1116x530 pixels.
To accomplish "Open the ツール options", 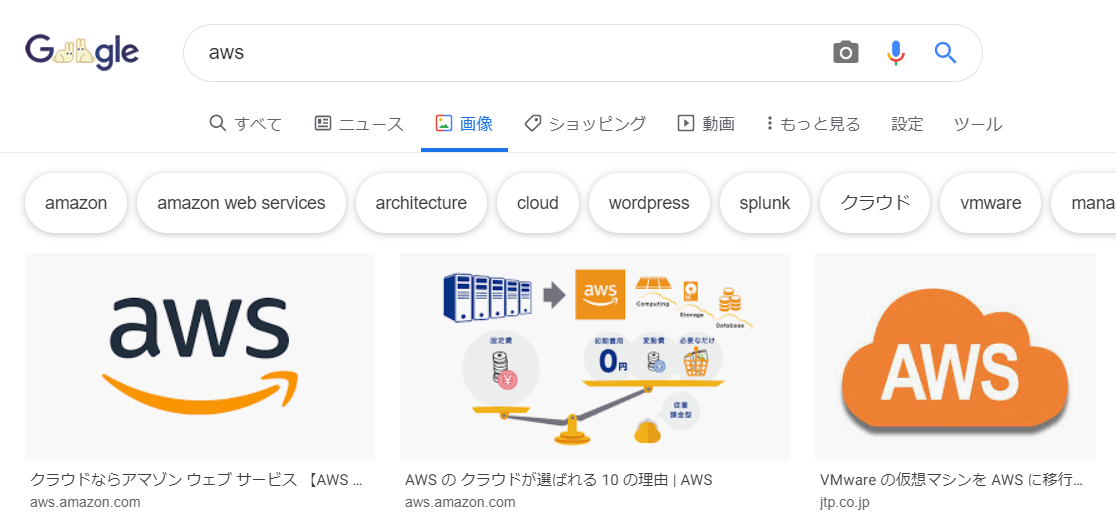I will (978, 124).
